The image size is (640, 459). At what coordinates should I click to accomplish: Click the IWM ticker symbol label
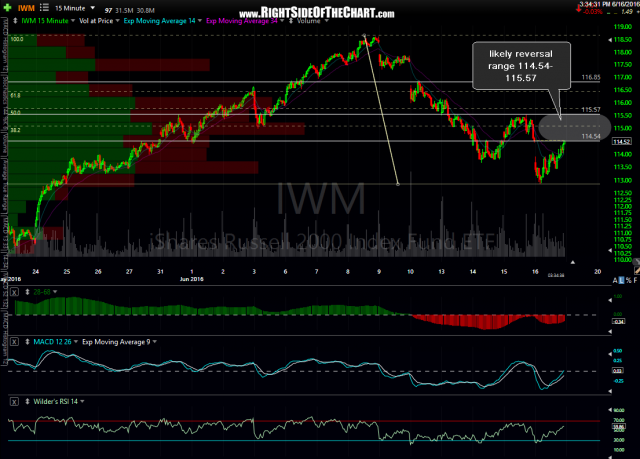(x=26, y=8)
